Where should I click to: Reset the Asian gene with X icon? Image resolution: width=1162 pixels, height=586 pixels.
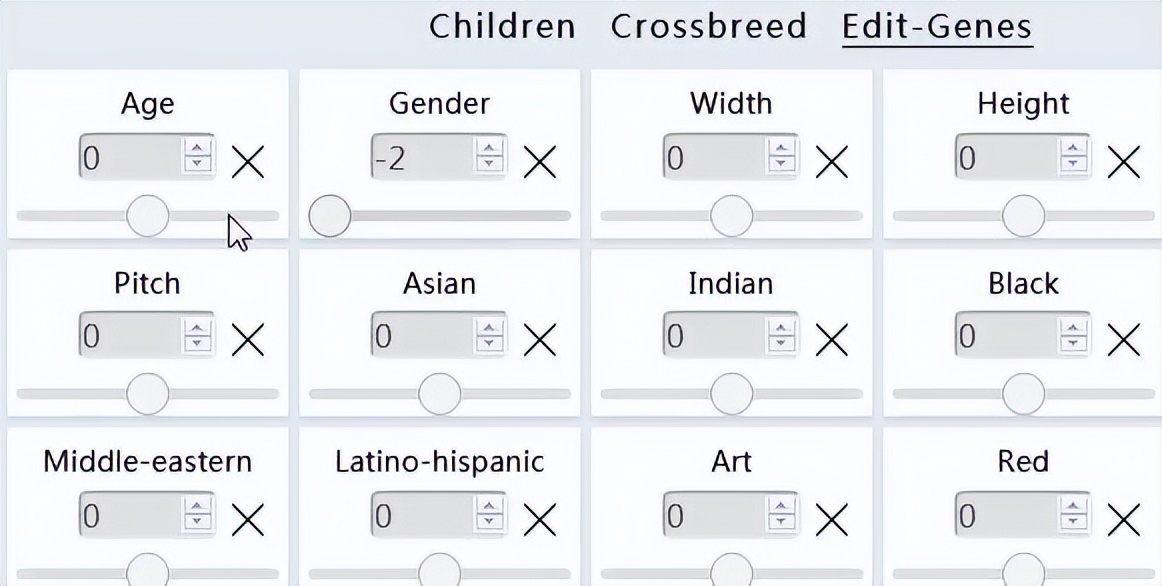(x=540, y=339)
